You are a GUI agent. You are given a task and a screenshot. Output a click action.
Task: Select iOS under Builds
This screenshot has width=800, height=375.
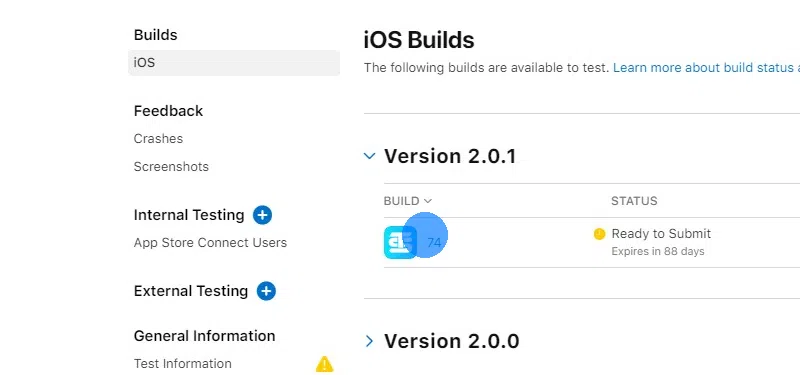(x=234, y=63)
